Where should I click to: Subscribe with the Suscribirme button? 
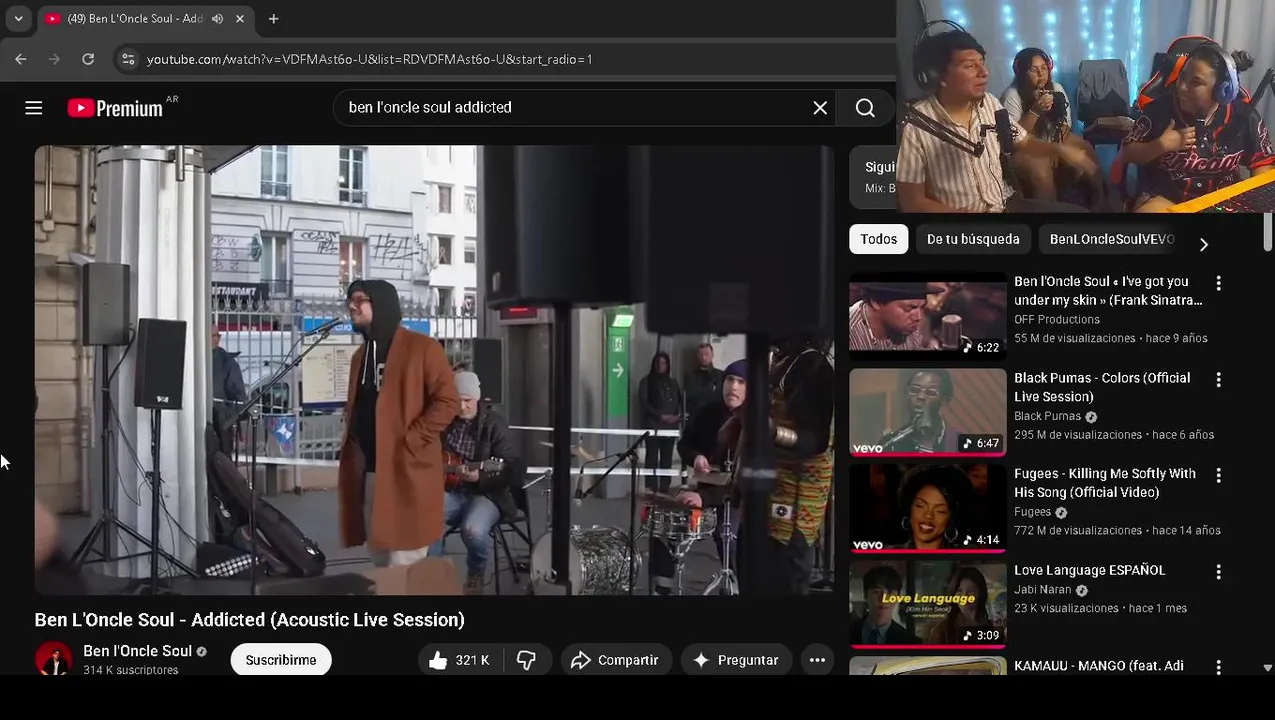(281, 660)
